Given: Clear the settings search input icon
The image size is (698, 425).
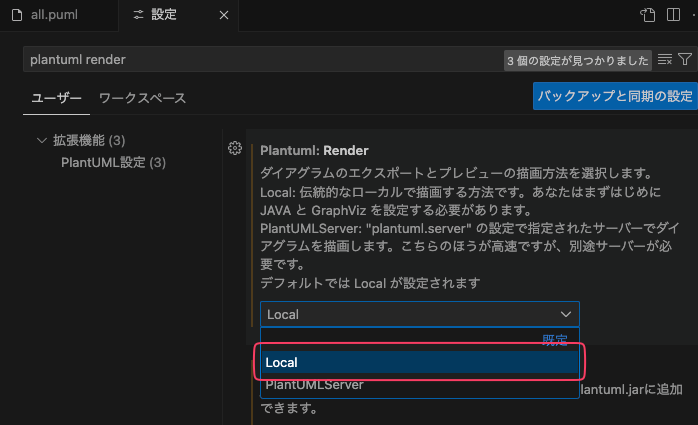Looking at the screenshot, I should 665,59.
